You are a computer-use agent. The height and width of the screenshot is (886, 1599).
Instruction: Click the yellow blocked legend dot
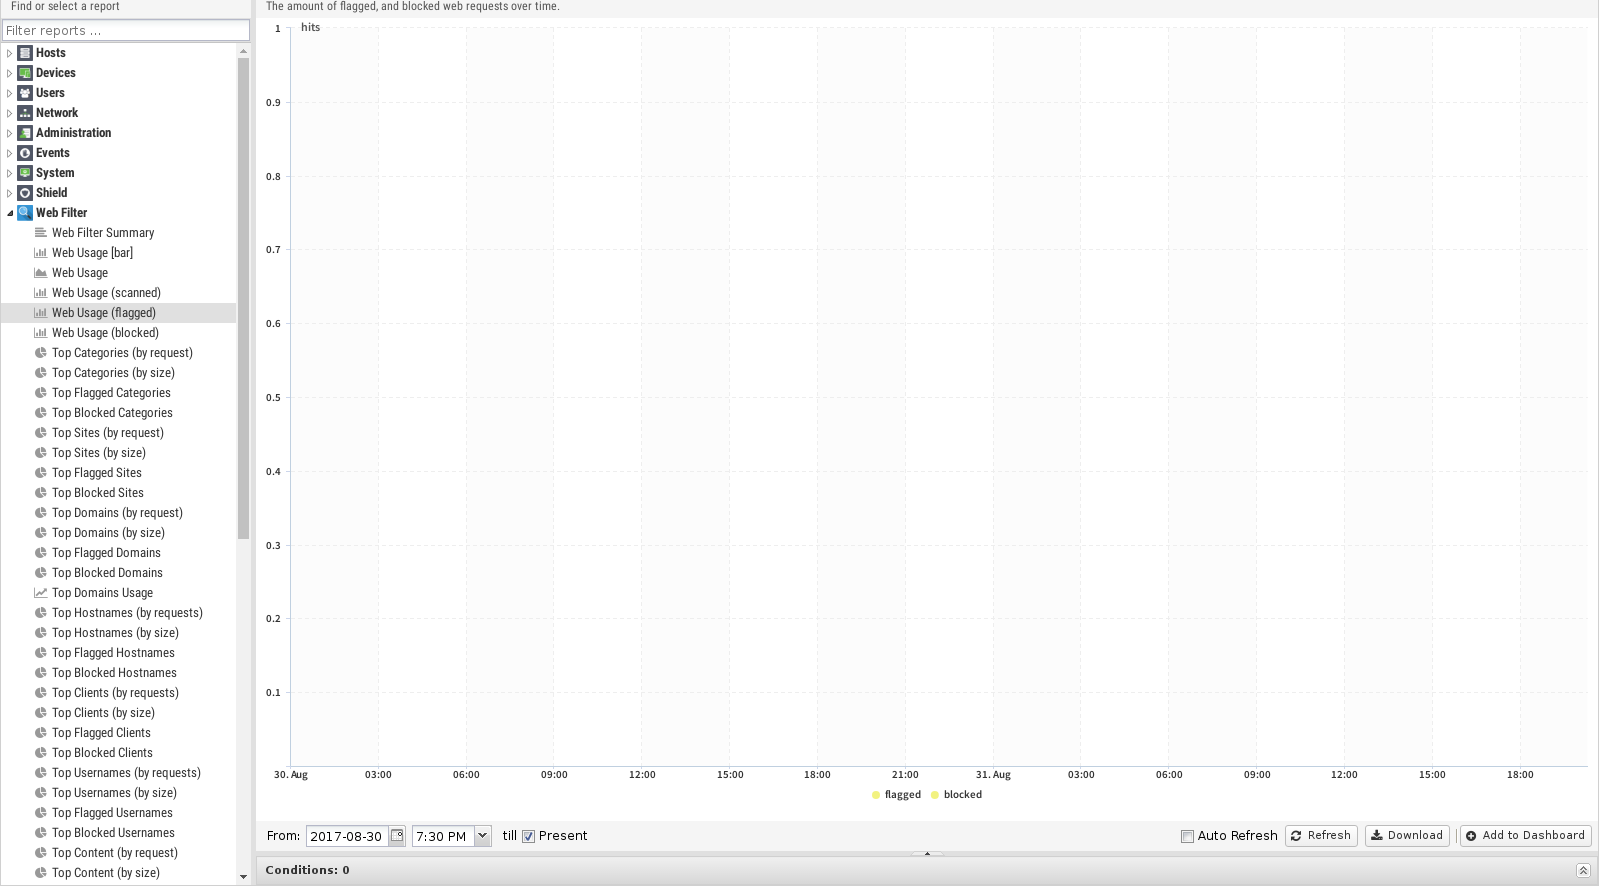(x=935, y=795)
